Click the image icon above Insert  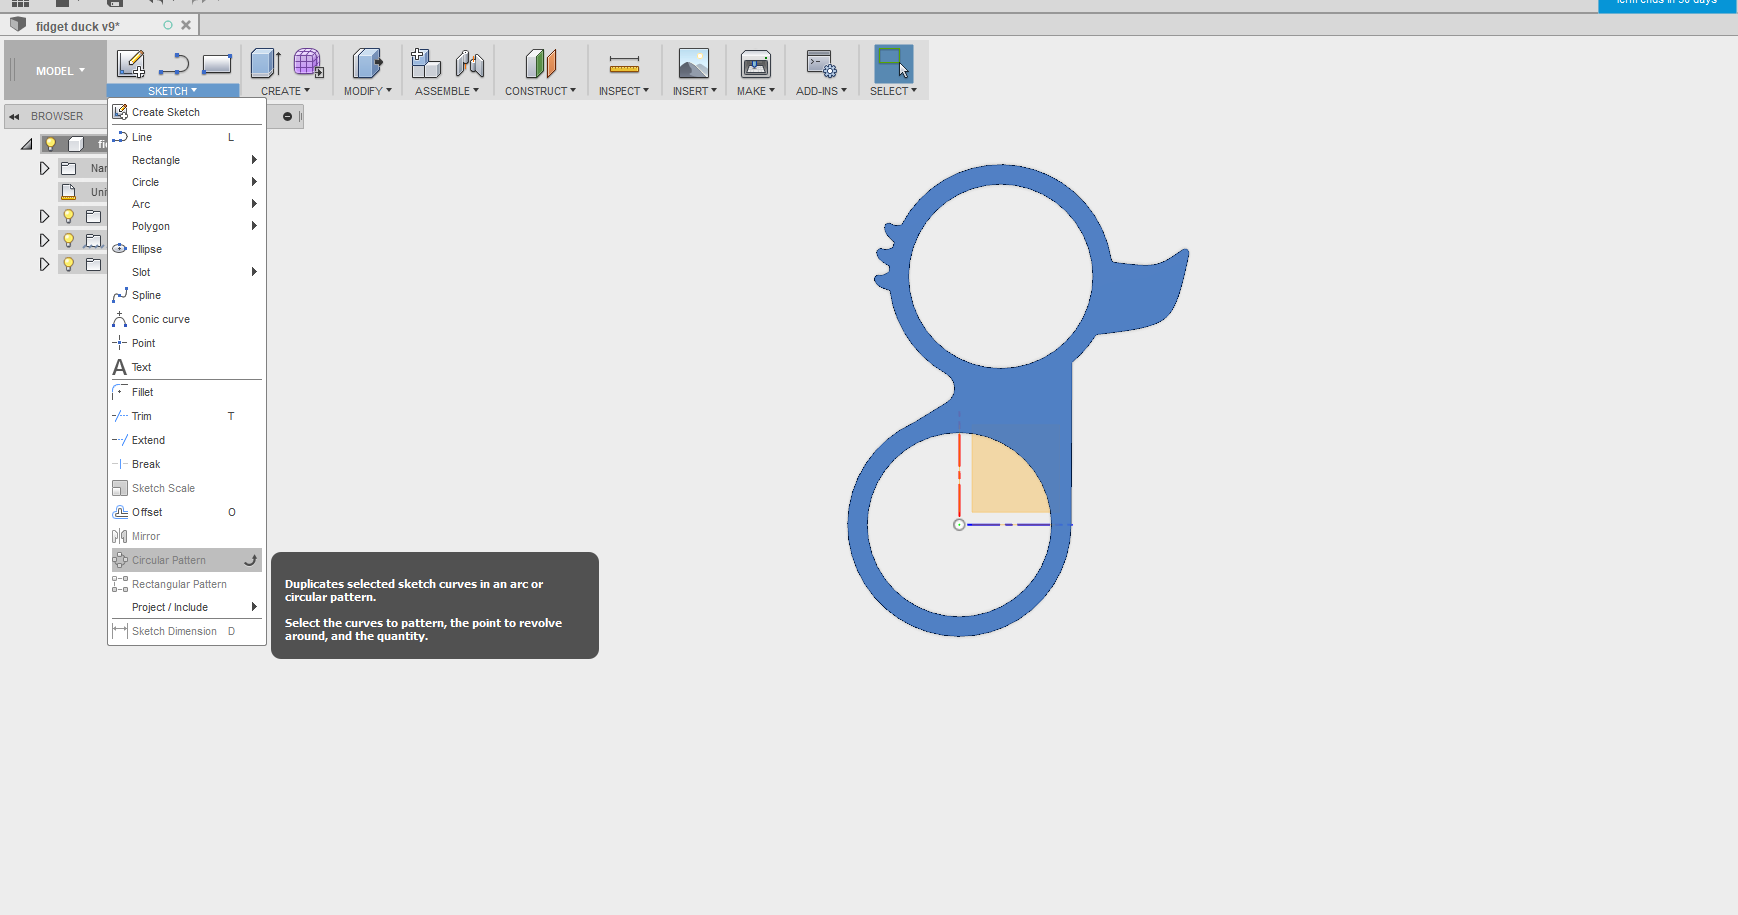tap(693, 64)
